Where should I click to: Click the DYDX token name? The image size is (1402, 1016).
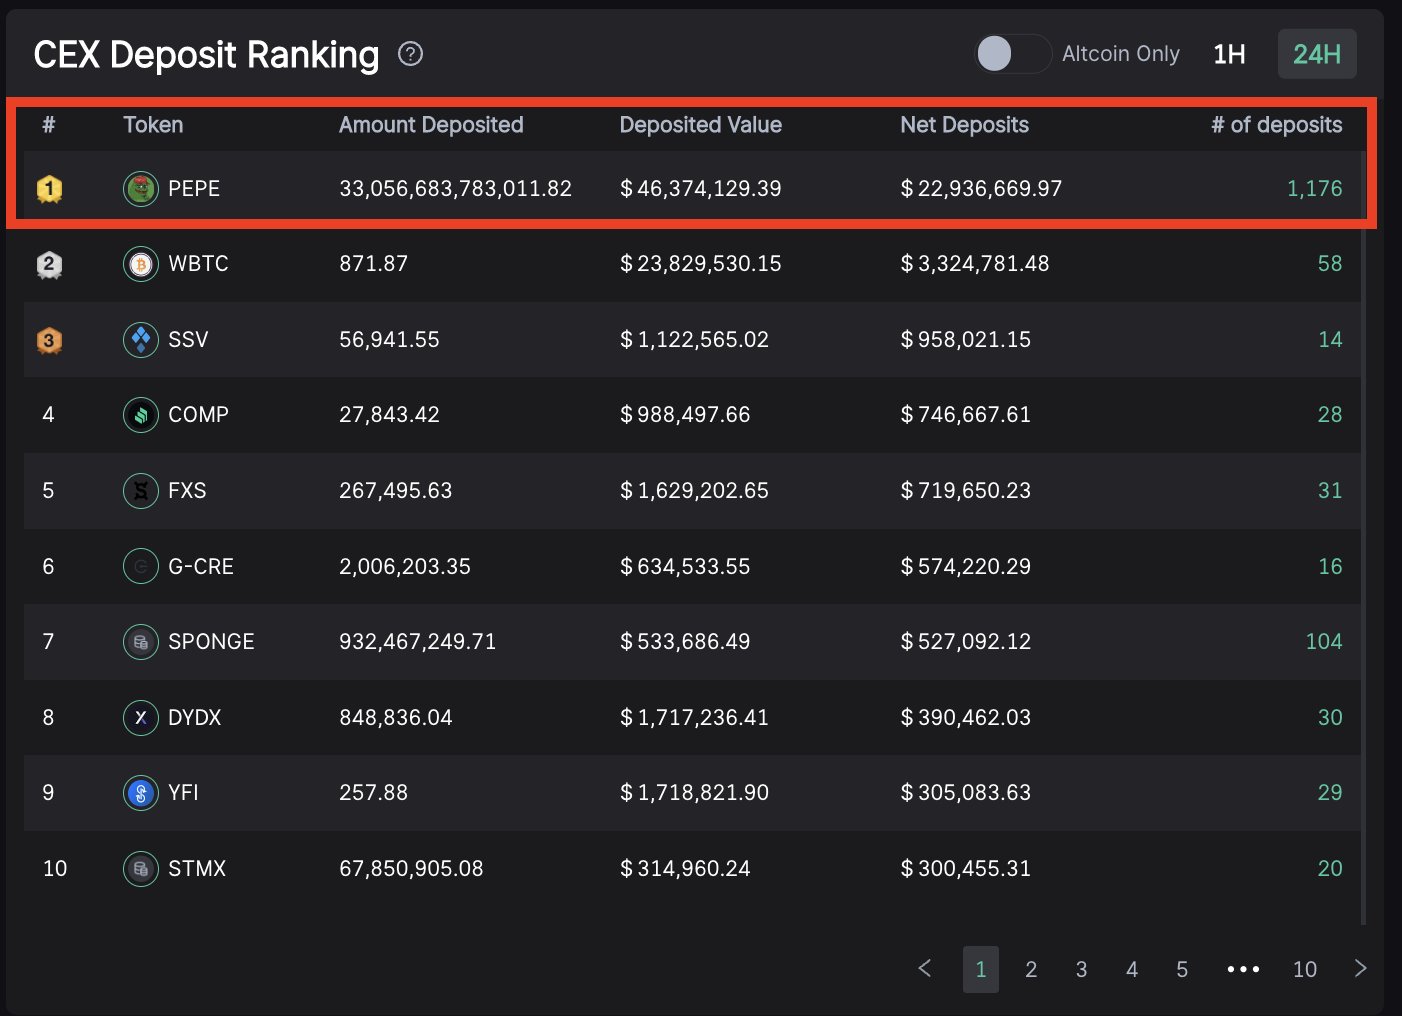click(x=195, y=717)
